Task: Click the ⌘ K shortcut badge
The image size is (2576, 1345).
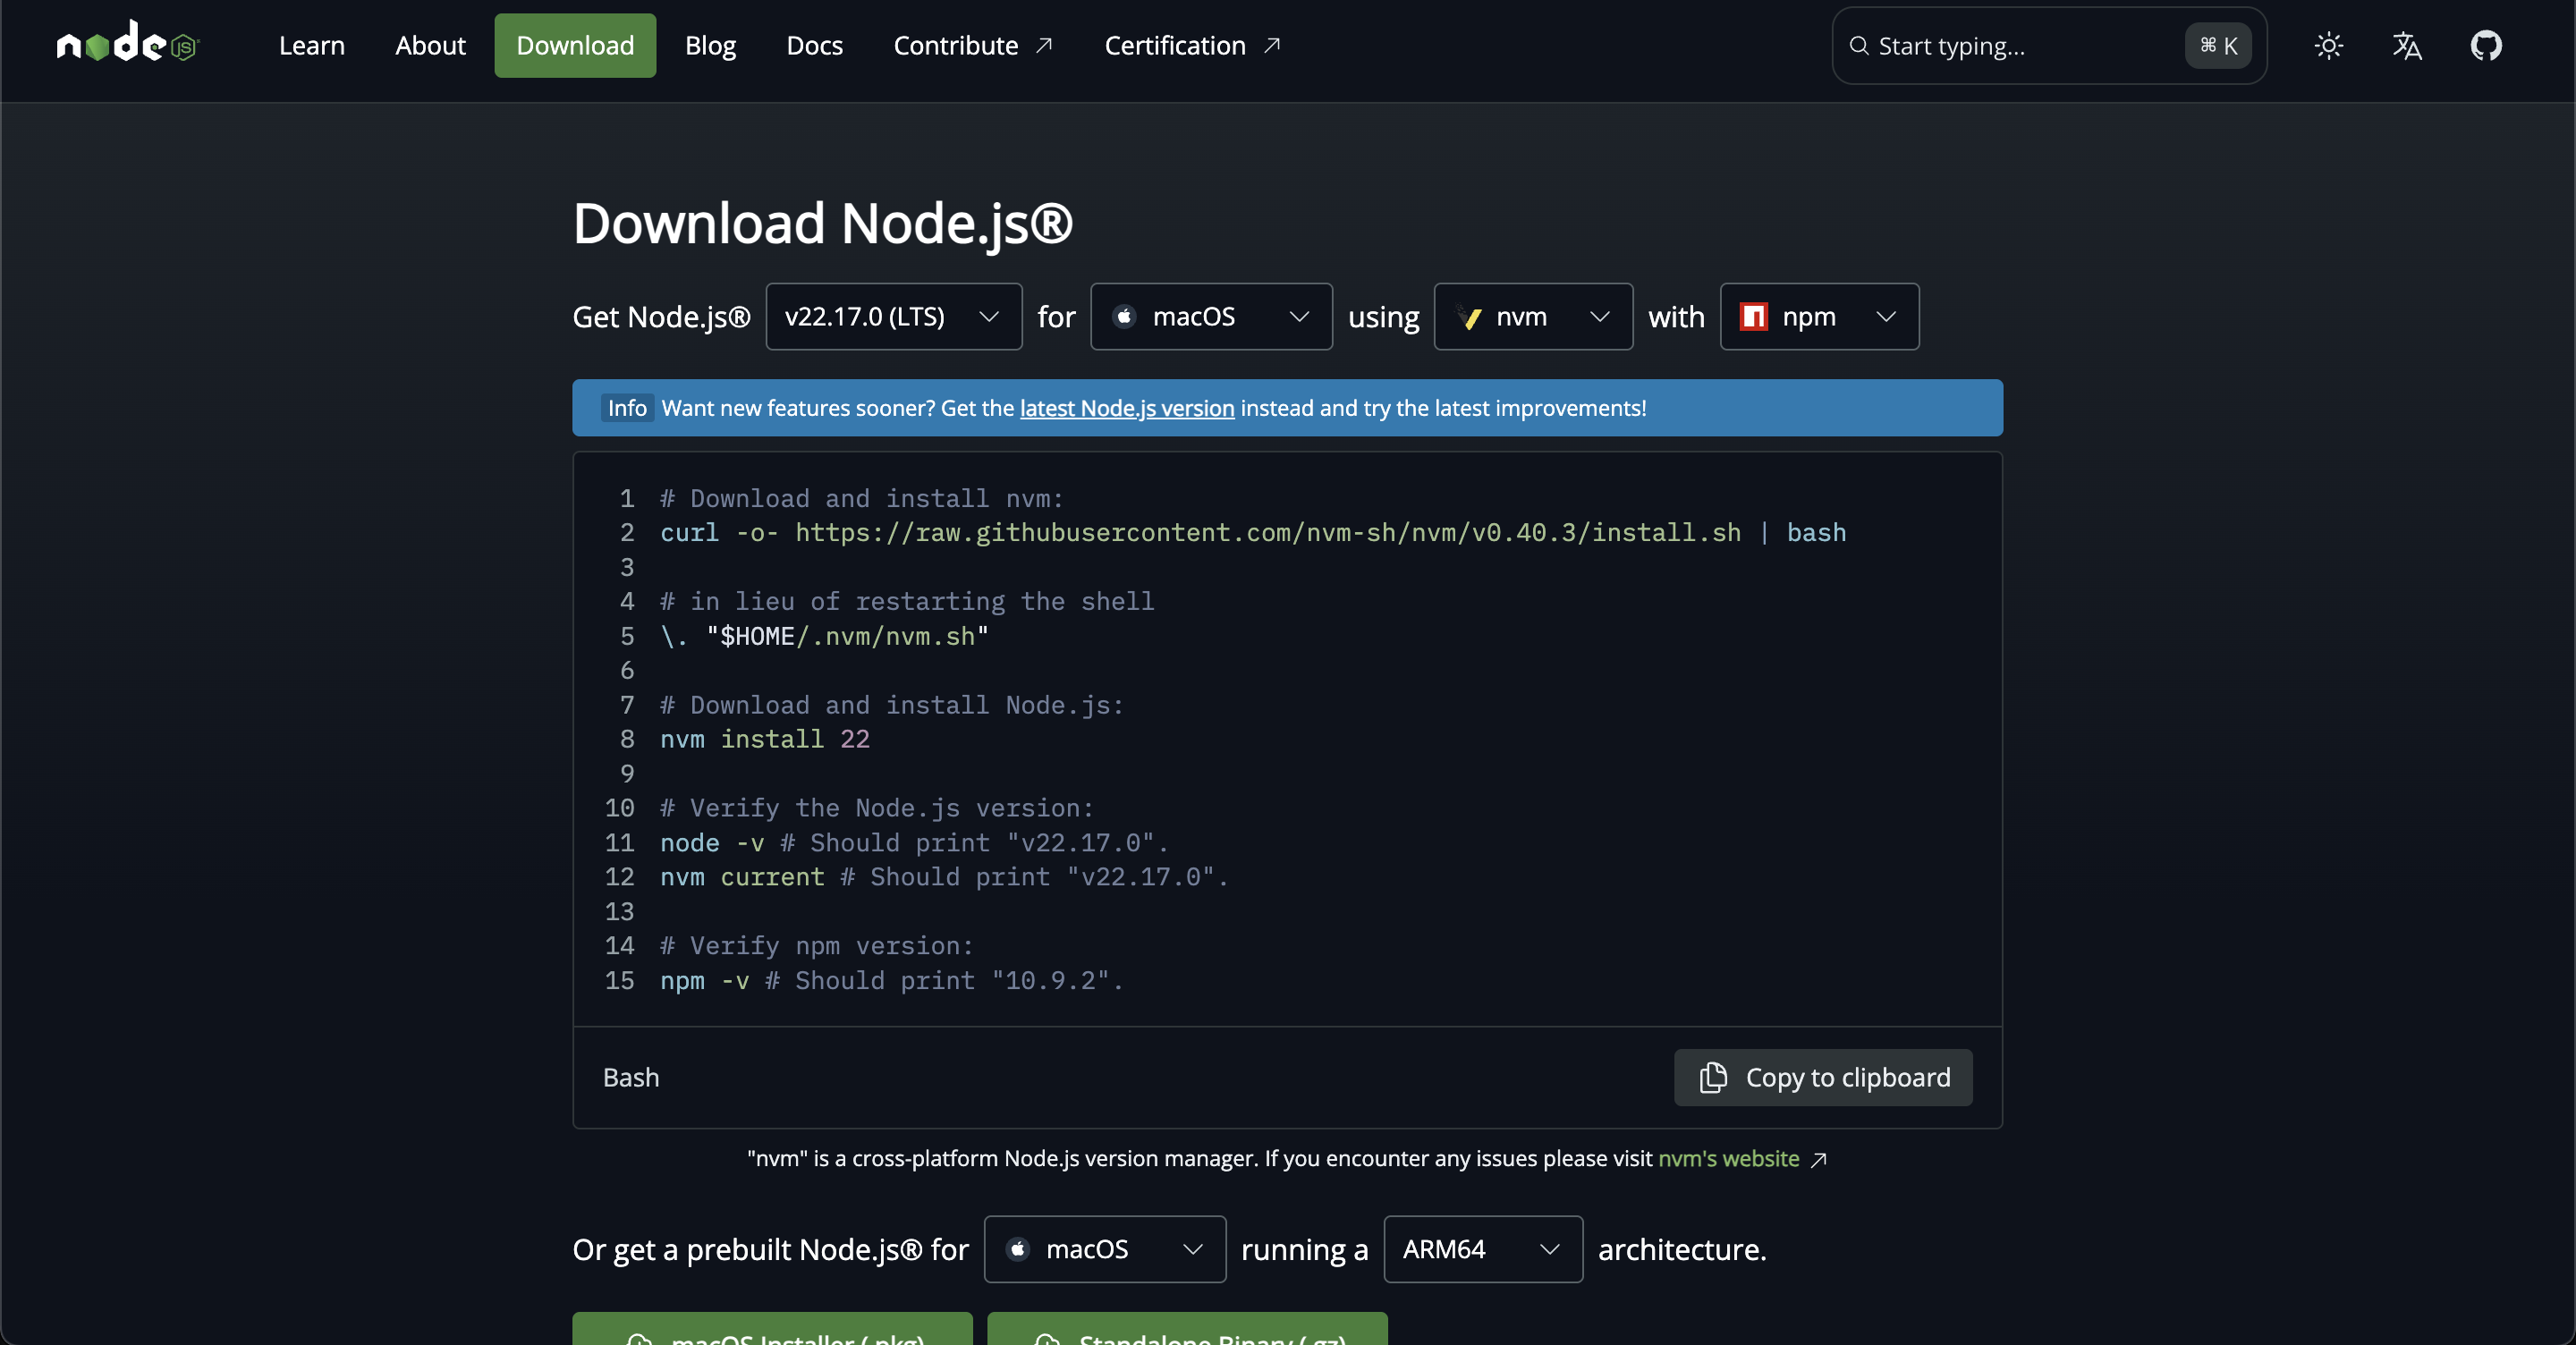Action: point(2217,46)
